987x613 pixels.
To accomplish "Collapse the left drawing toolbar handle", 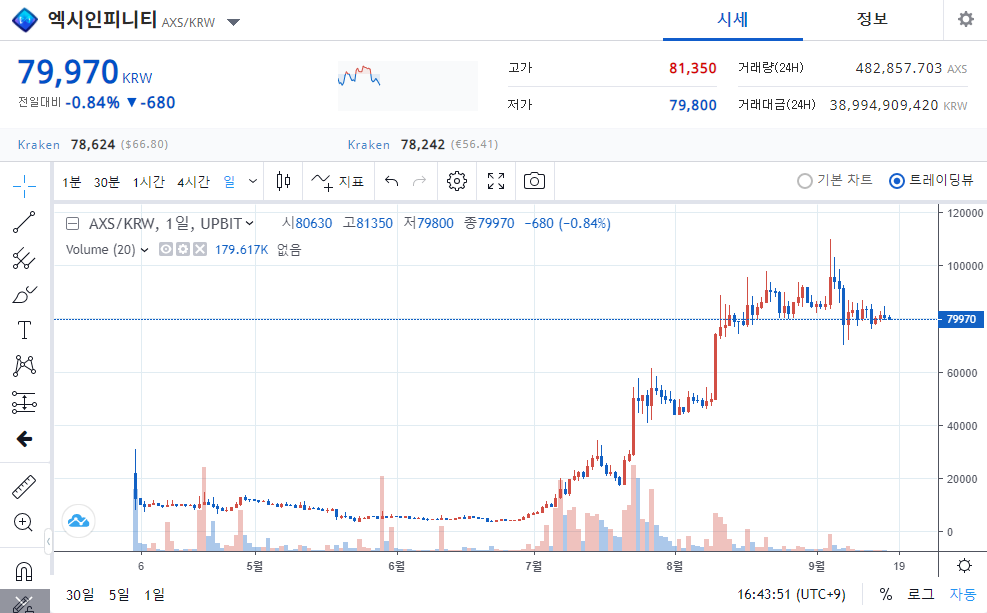I will [48, 541].
